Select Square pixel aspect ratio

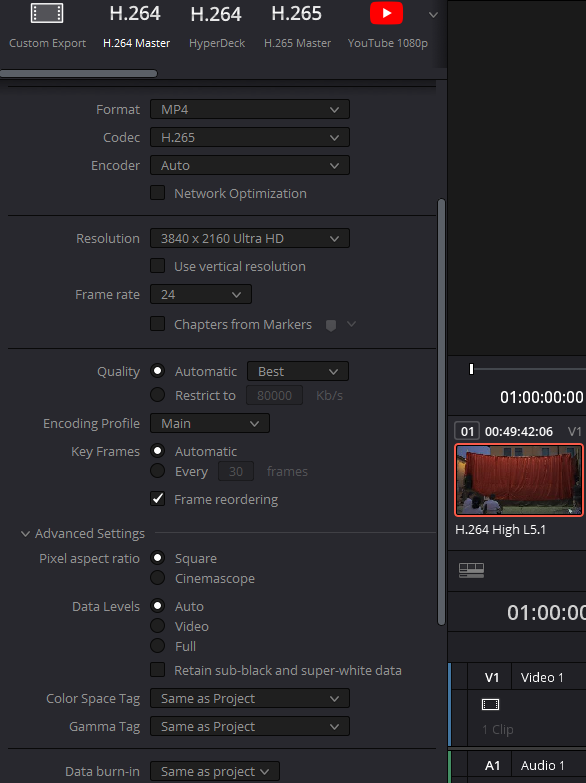tap(158, 558)
